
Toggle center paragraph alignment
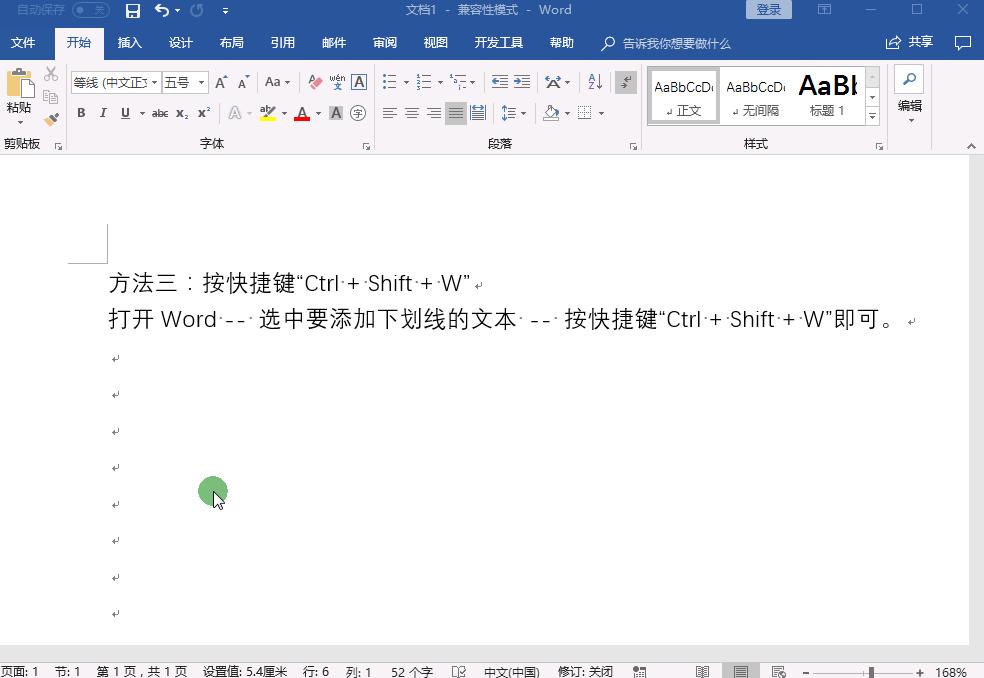pyautogui.click(x=412, y=113)
